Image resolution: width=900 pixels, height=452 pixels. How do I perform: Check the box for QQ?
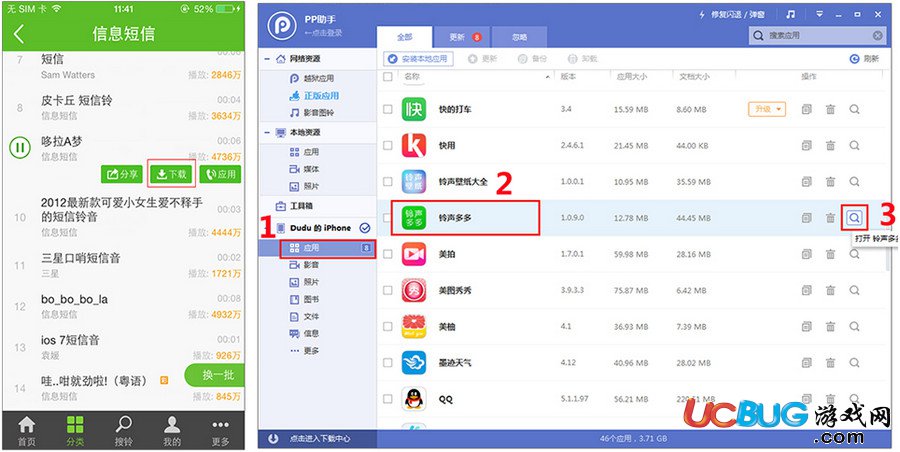click(388, 399)
